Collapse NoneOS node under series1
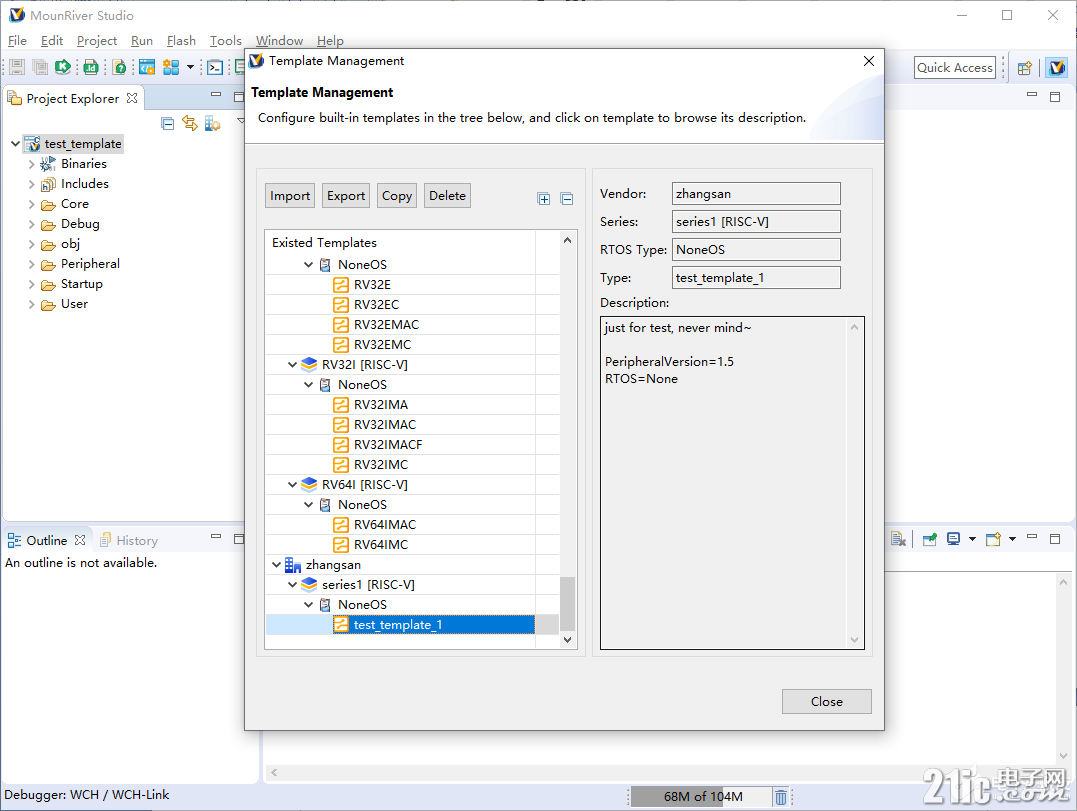This screenshot has width=1077, height=811. click(x=308, y=604)
